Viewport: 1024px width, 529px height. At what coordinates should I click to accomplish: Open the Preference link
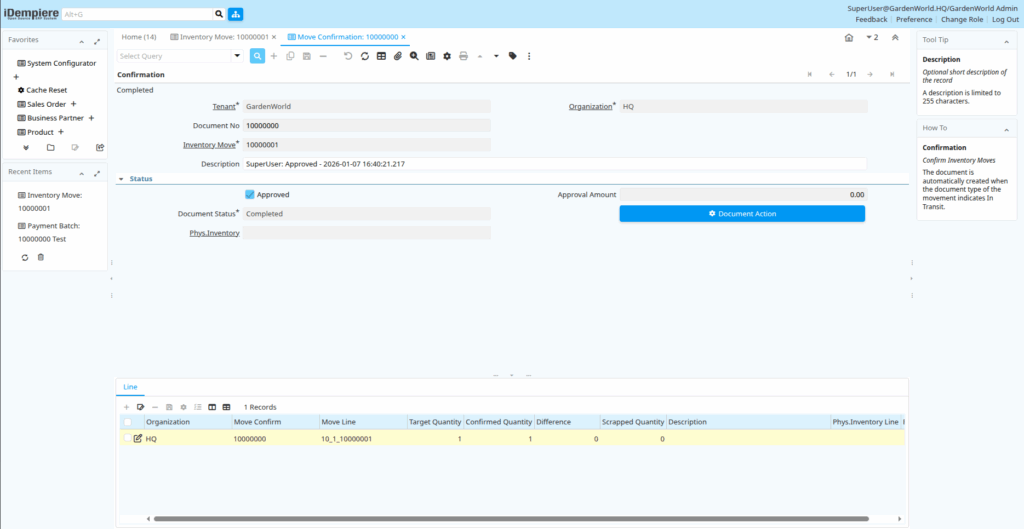coord(914,20)
